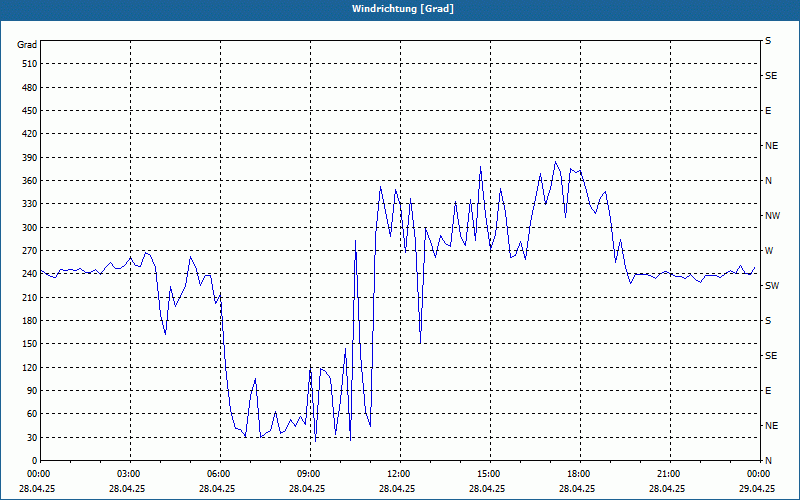Select the 06:00 time axis label
Viewport: 800px width, 500px height.
[x=220, y=474]
